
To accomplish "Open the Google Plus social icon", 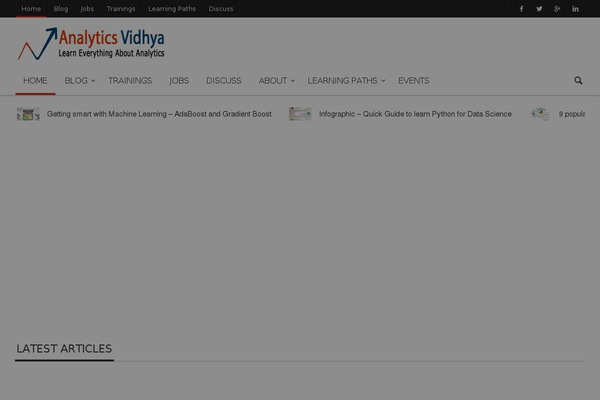I will (557, 9).
